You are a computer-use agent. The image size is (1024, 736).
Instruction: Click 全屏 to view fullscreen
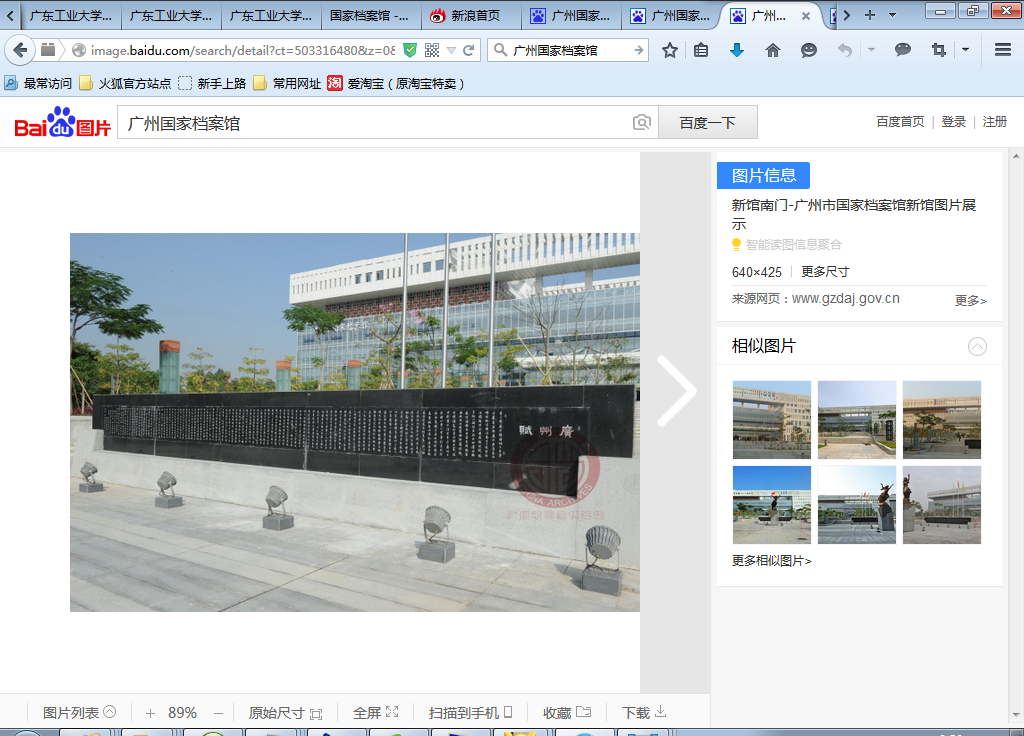[x=375, y=713]
